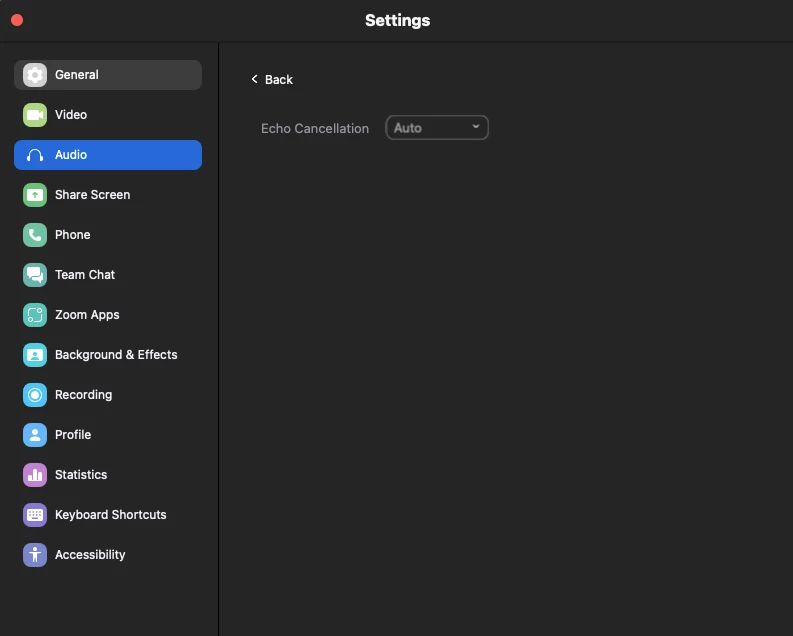Click the General gear icon

[x=35, y=75]
